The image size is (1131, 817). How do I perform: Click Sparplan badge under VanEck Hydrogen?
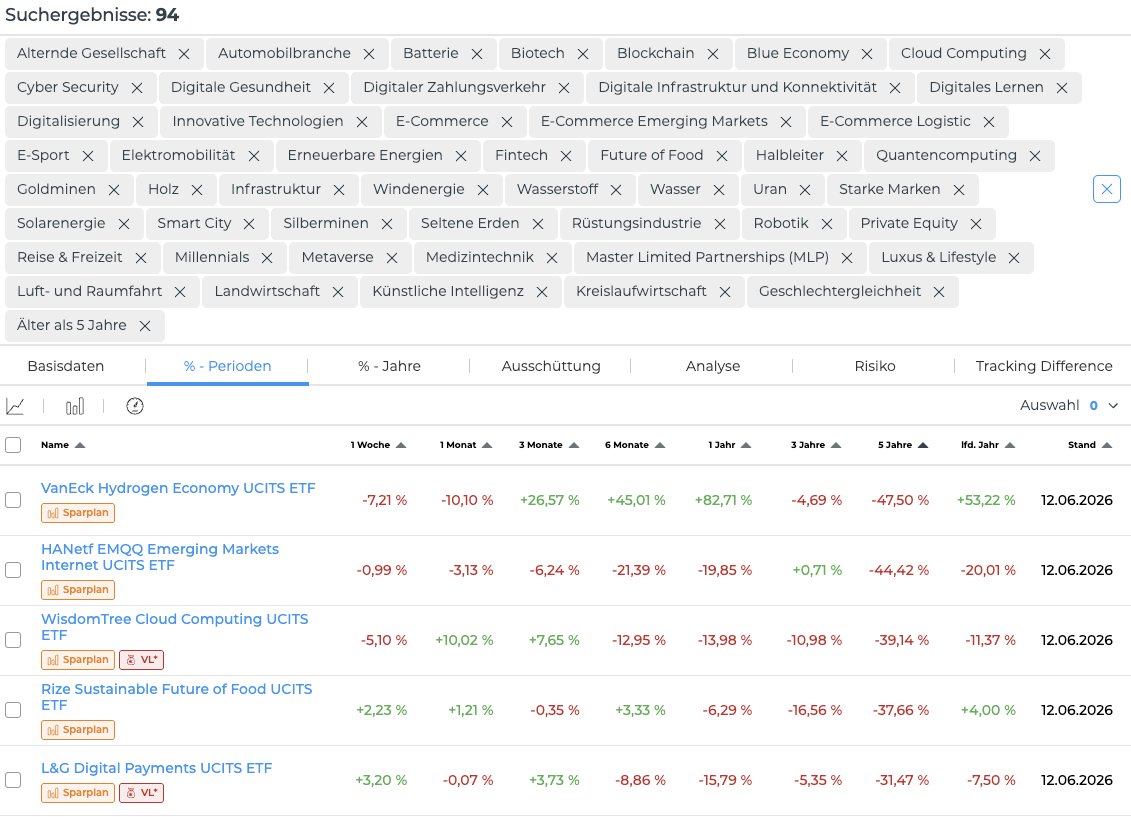[78, 513]
